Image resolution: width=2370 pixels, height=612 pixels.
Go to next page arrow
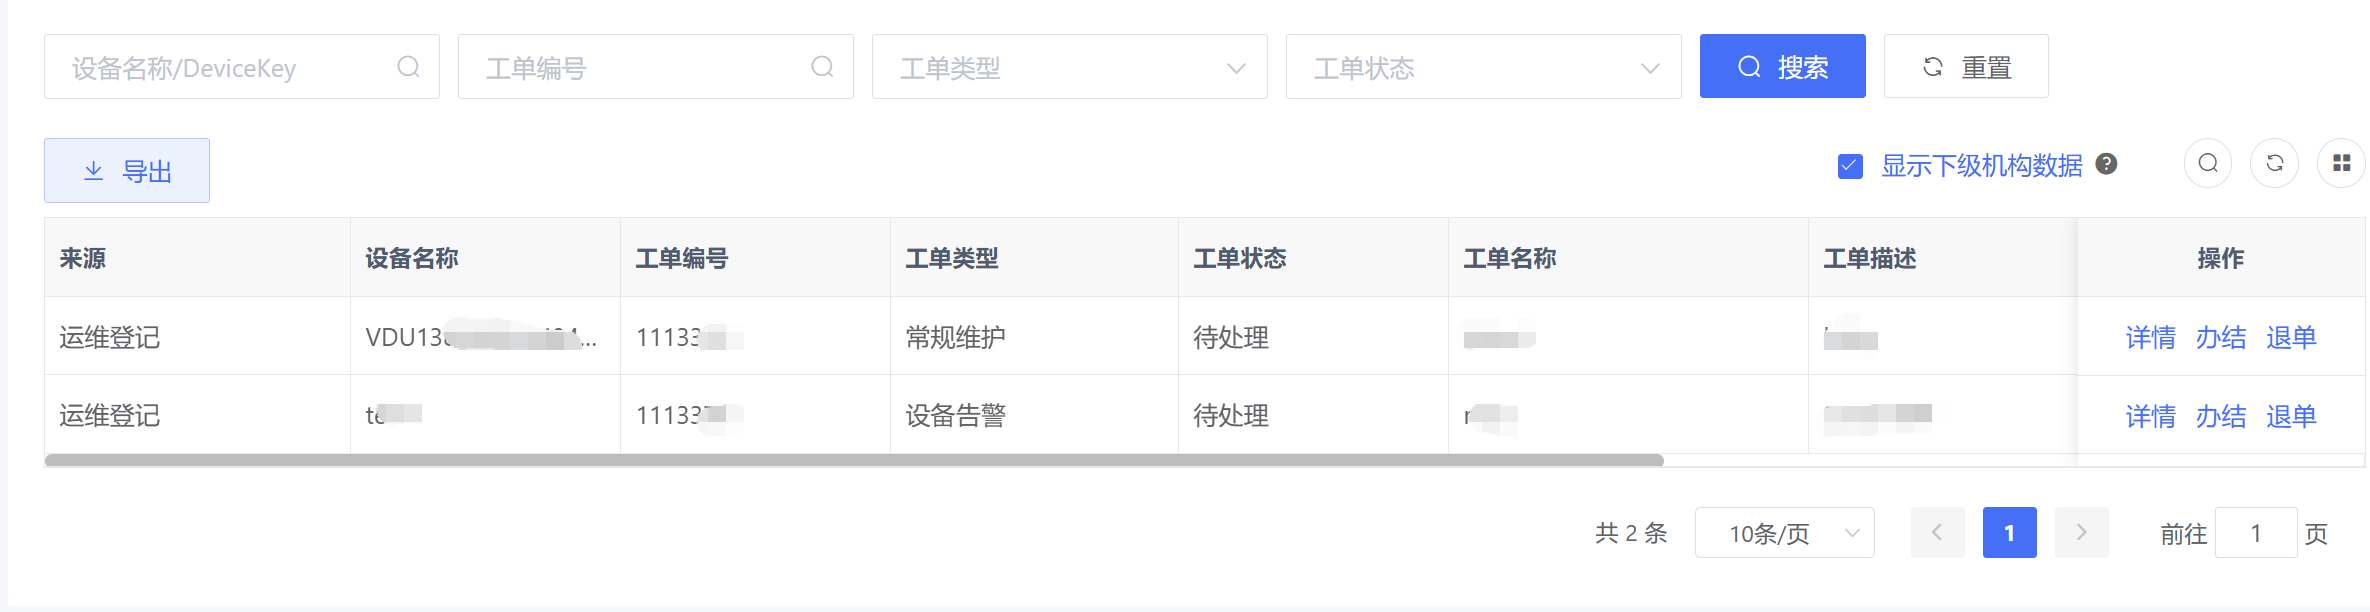coord(2081,532)
